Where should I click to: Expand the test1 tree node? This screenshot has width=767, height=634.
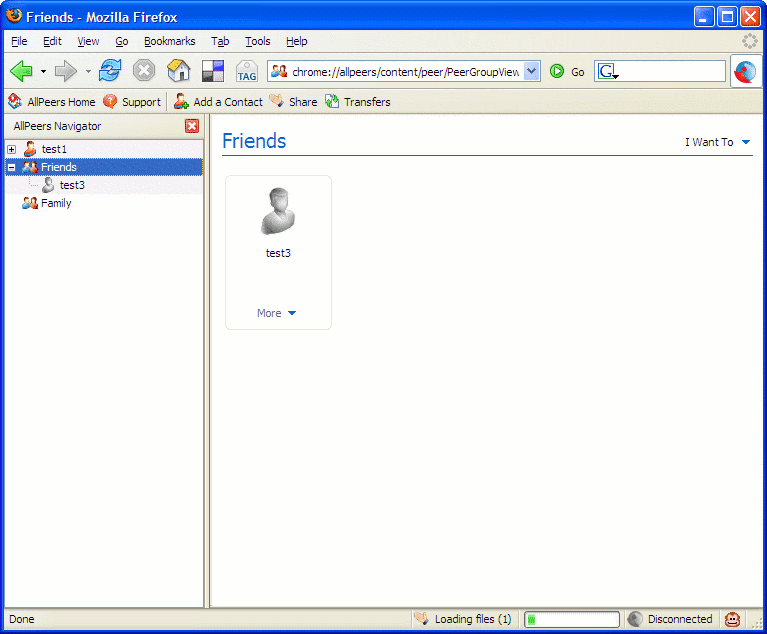click(12, 149)
